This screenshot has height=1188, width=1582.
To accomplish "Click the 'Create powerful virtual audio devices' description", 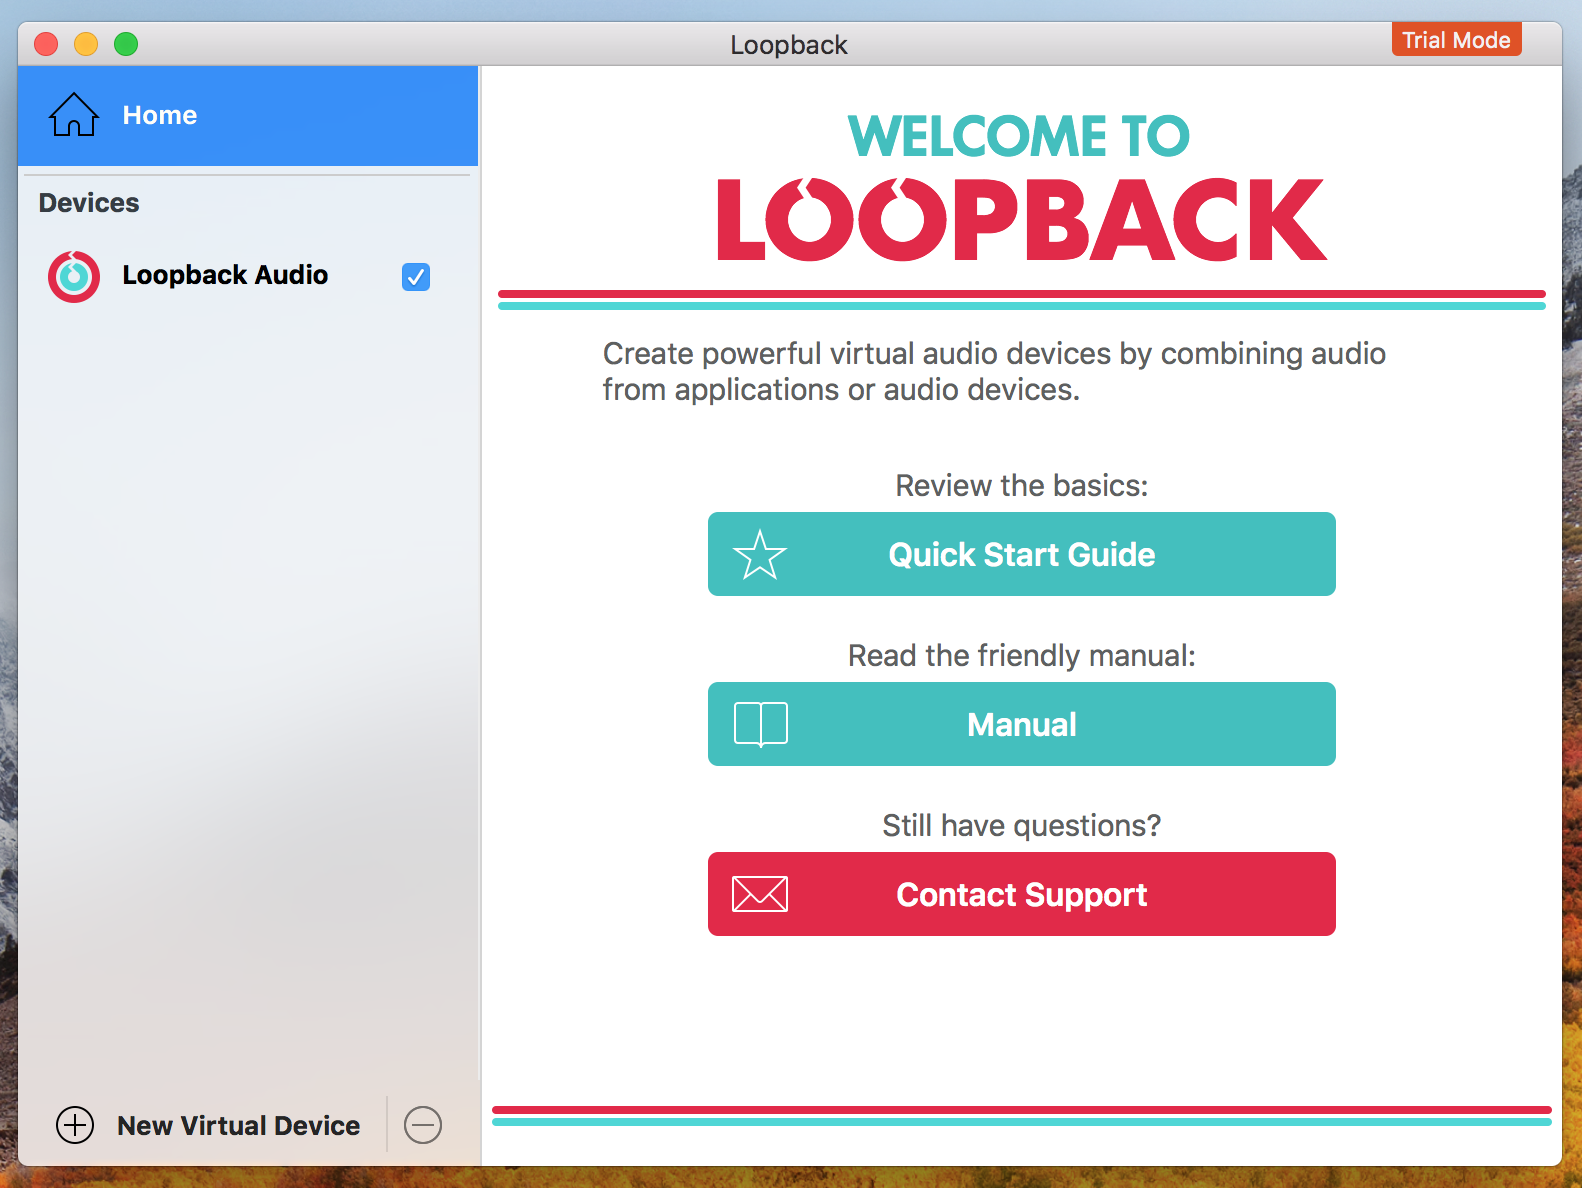I will coord(994,371).
